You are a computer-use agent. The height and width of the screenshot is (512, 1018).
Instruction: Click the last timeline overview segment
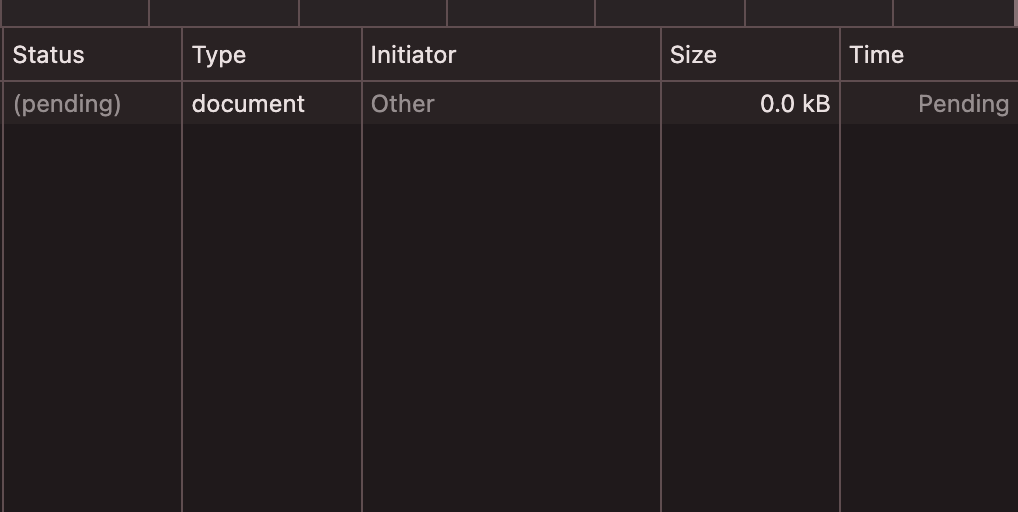(954, 12)
